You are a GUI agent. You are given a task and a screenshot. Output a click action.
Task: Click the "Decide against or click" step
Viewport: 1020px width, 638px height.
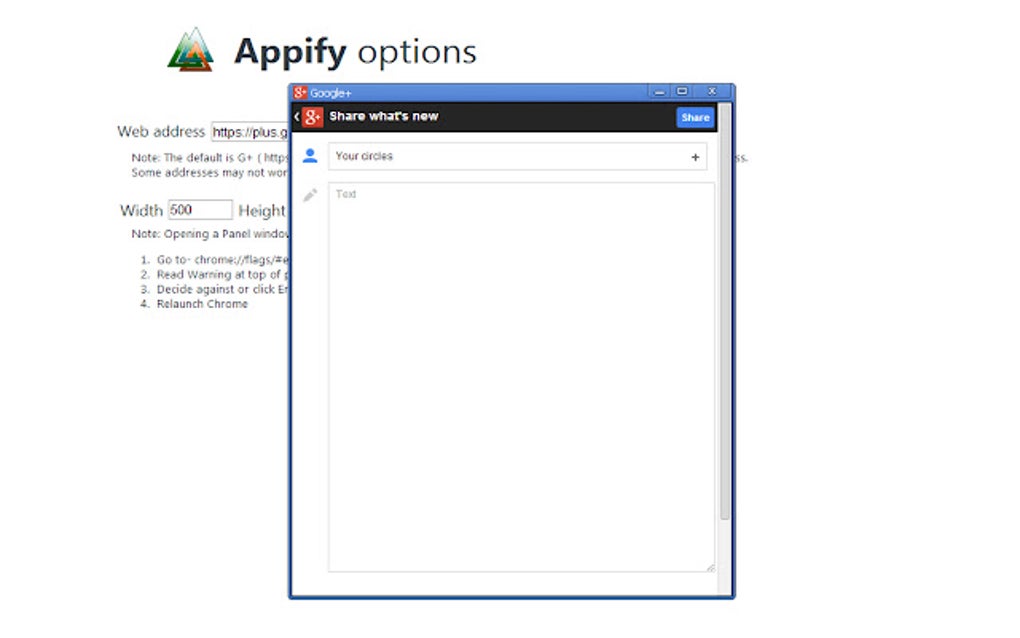click(222, 289)
